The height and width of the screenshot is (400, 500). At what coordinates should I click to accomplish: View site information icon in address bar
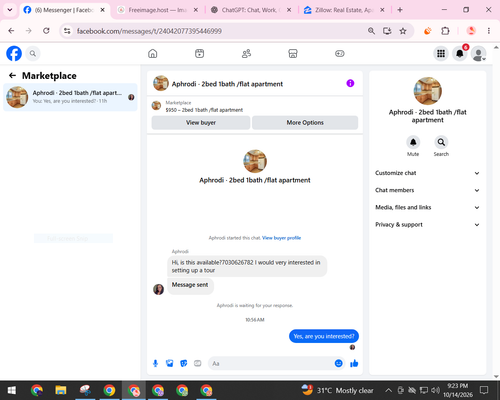67,31
